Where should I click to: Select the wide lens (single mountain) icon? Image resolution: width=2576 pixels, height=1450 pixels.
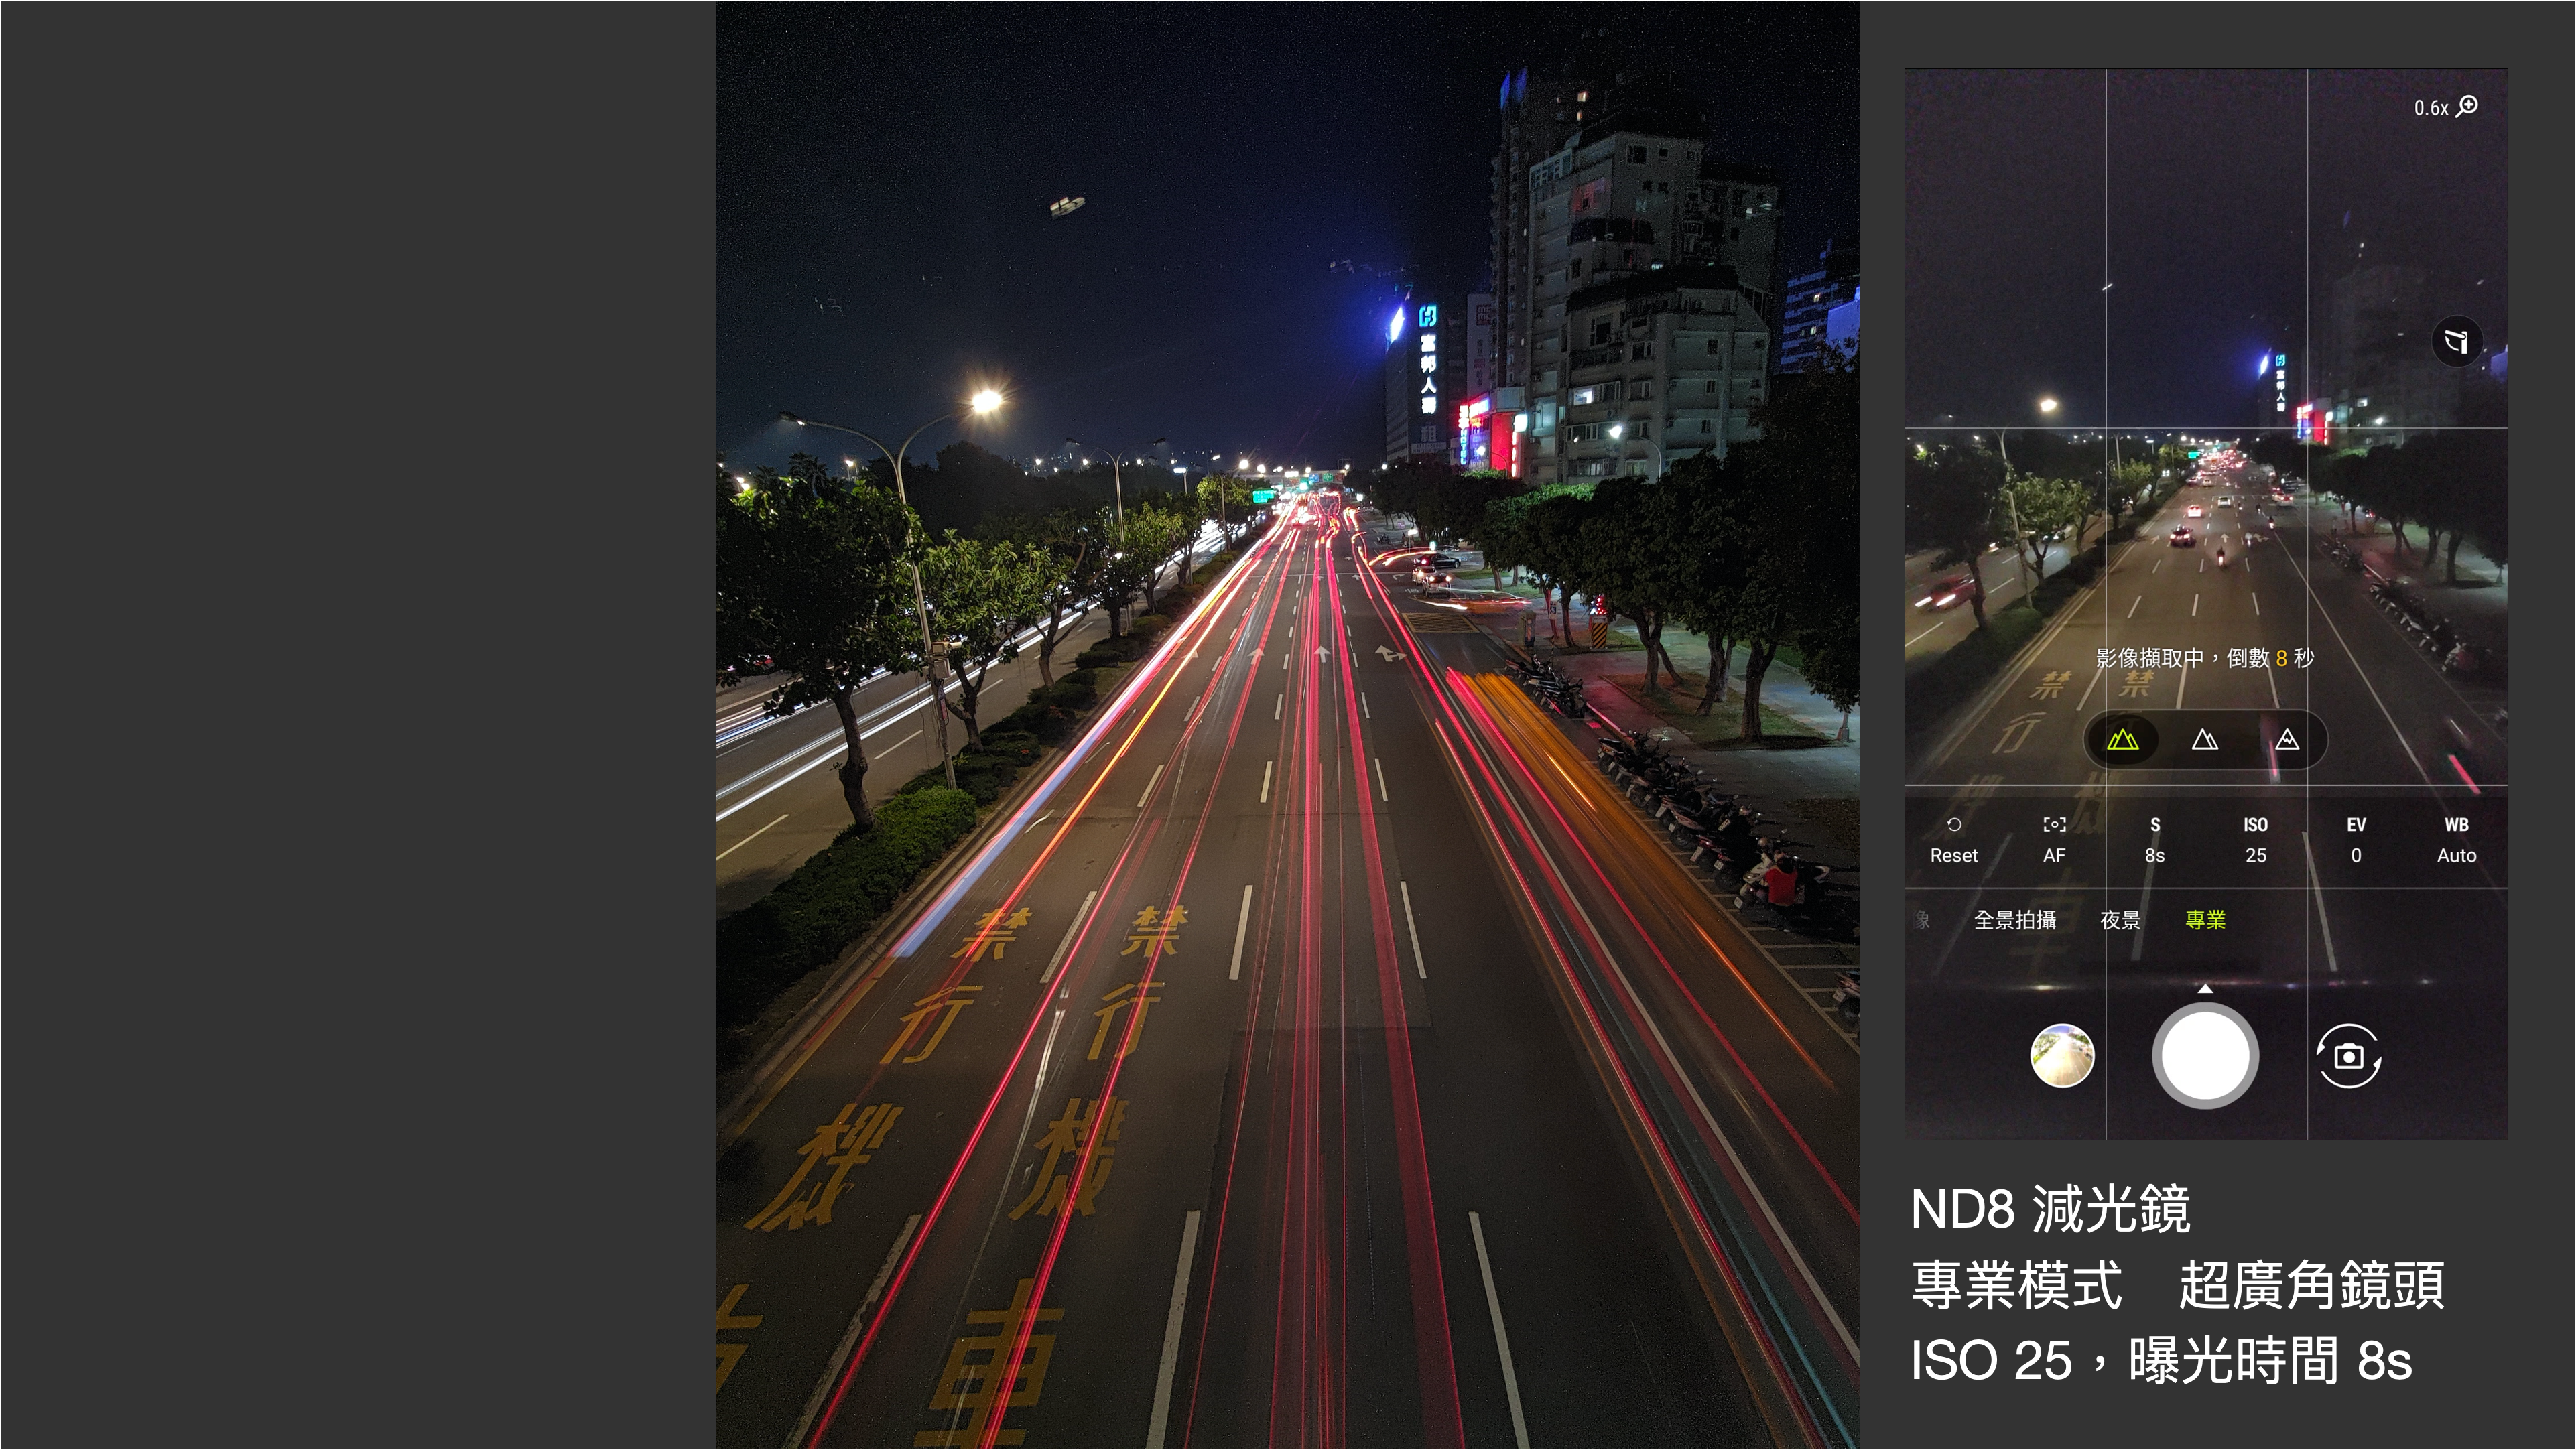[x=2205, y=740]
